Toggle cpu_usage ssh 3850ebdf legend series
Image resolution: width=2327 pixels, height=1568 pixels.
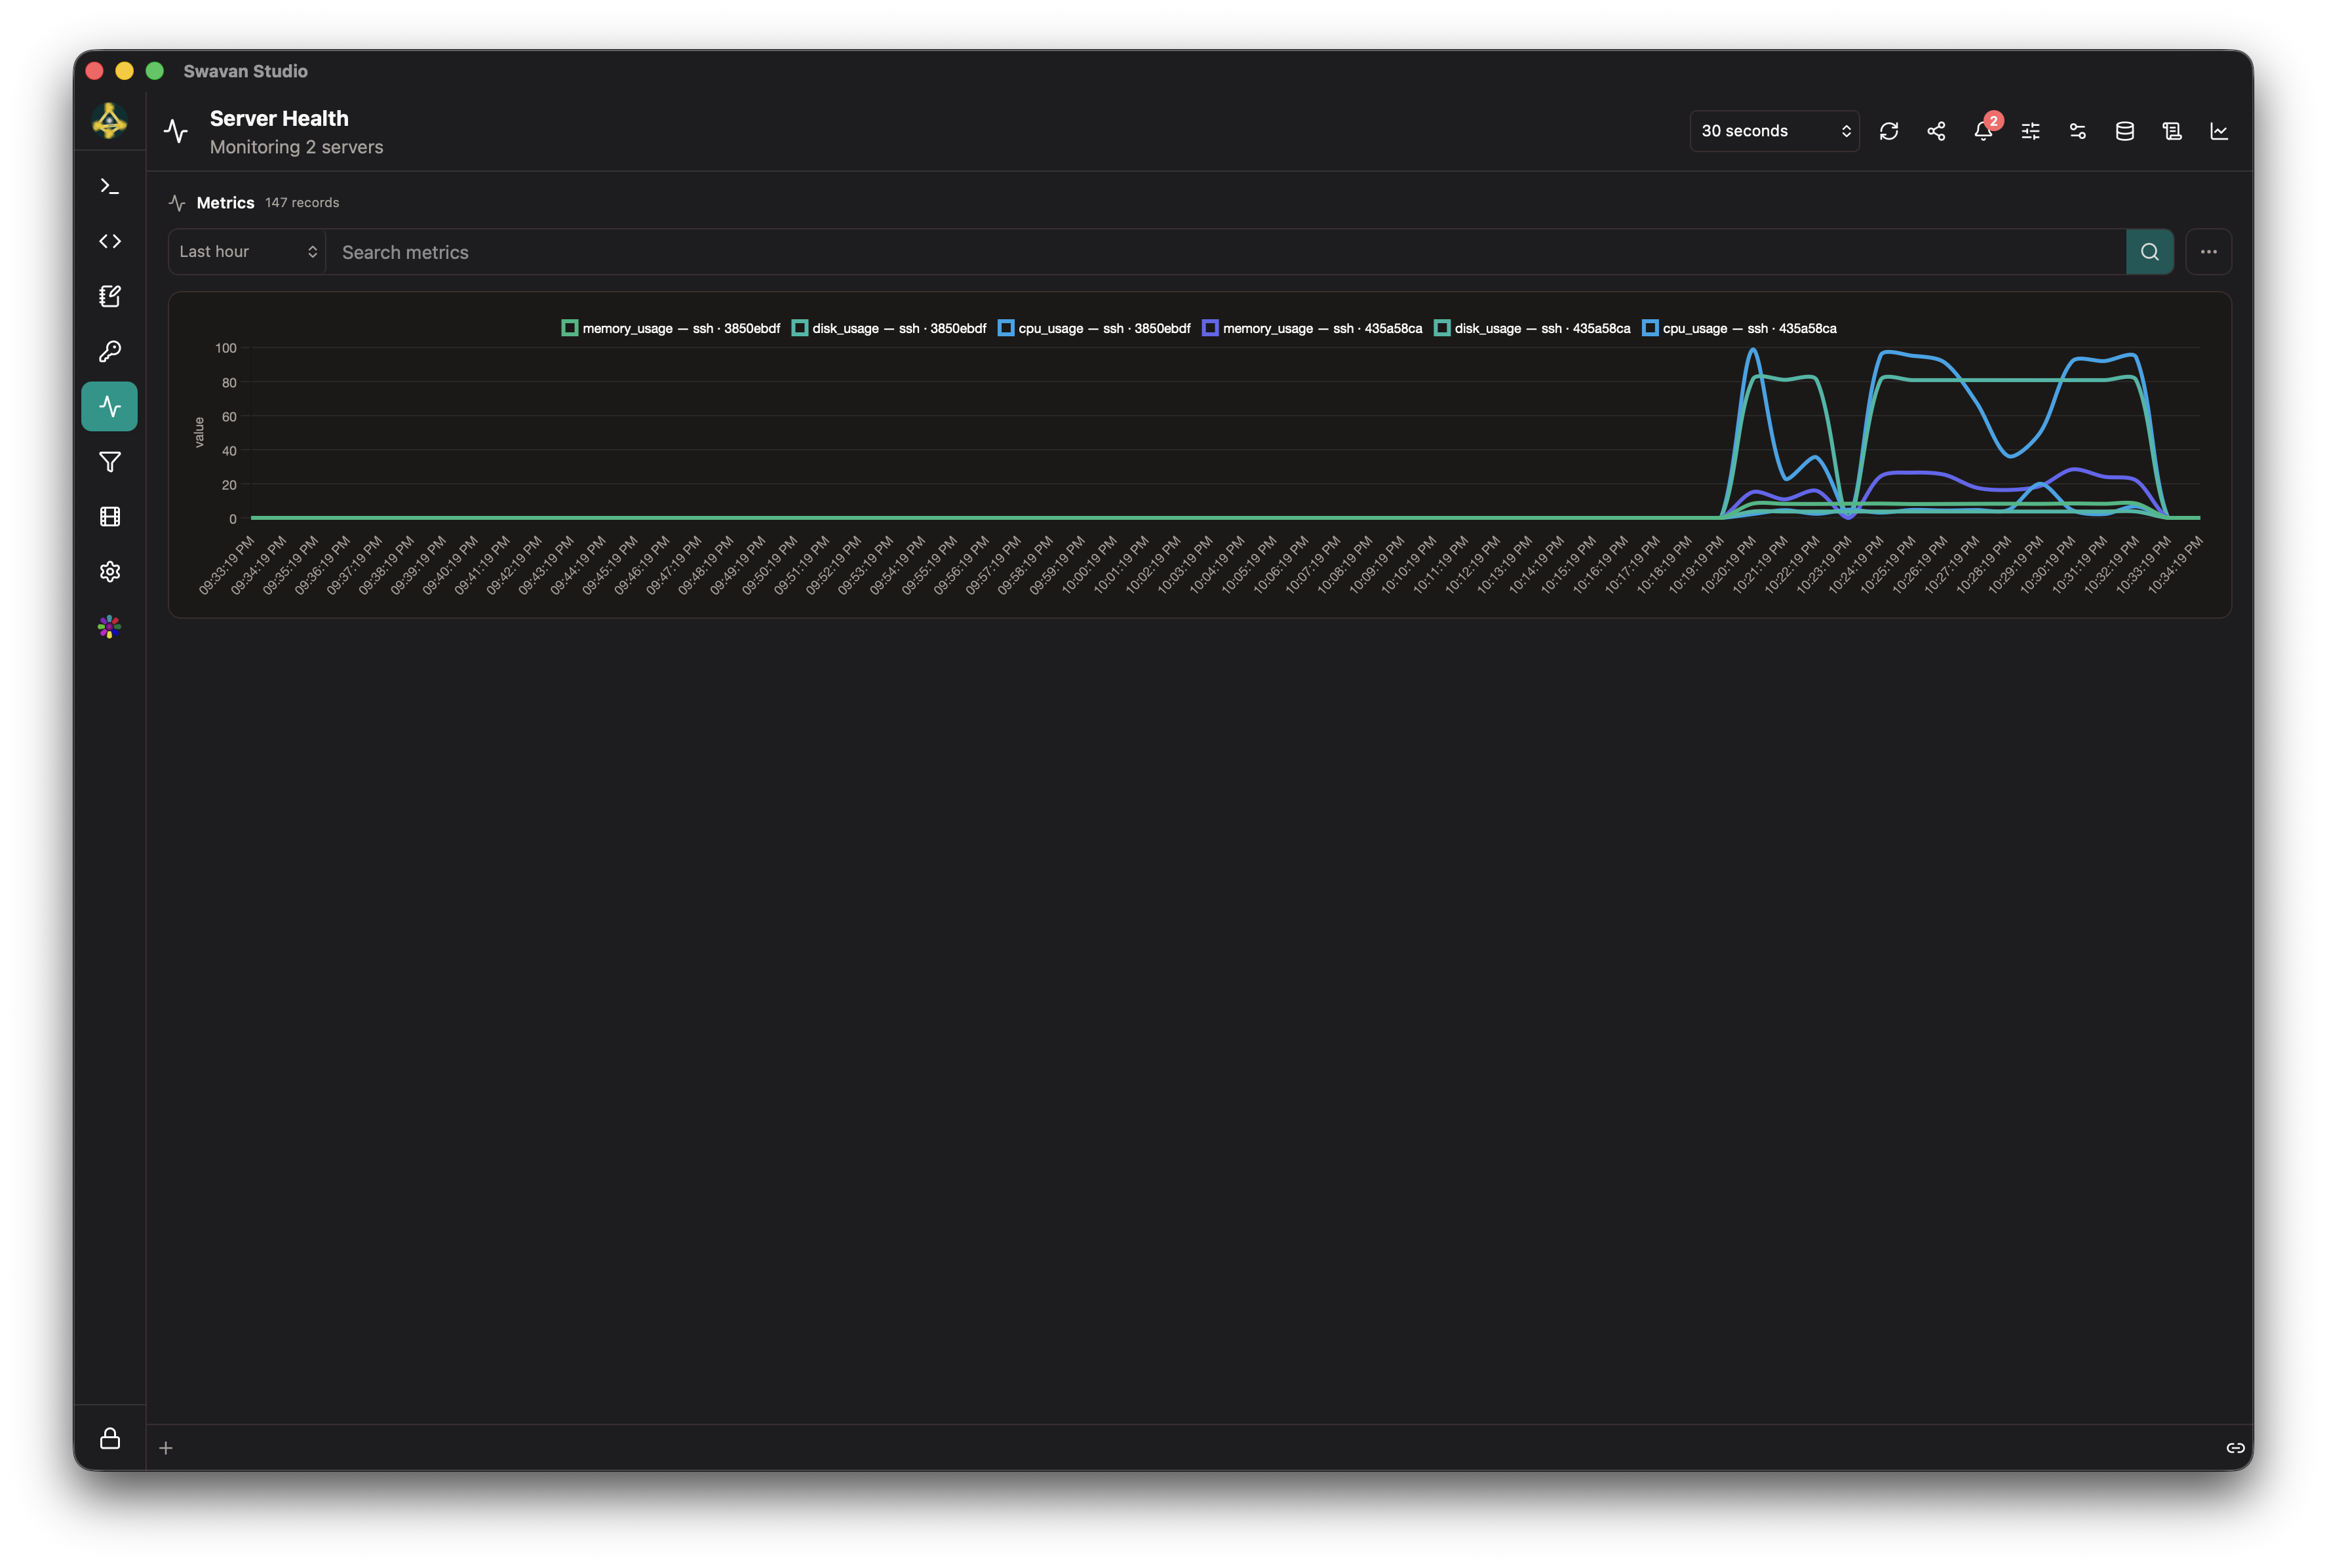click(x=1094, y=328)
